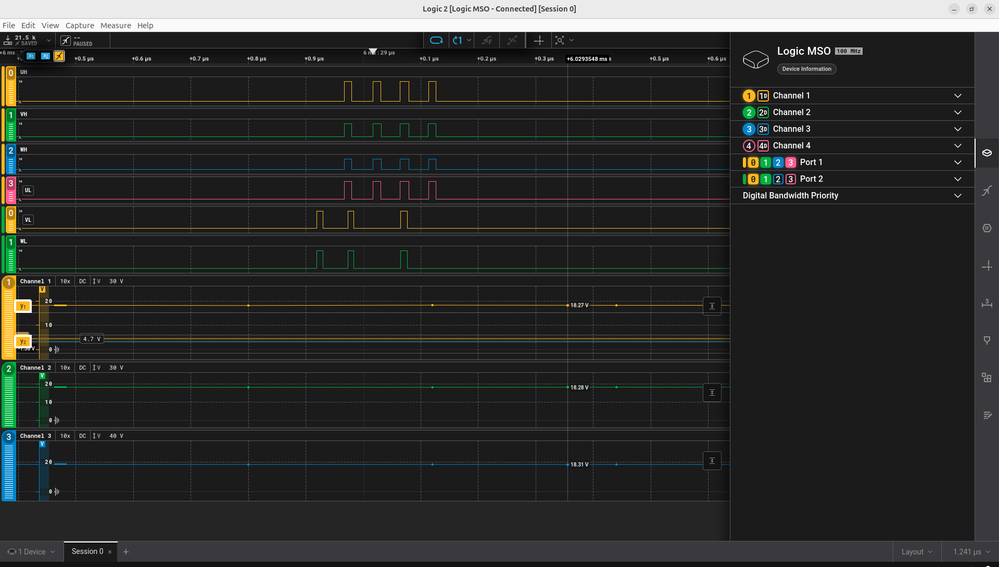Select the Y2 cursor handle on Channel 1

point(22,341)
